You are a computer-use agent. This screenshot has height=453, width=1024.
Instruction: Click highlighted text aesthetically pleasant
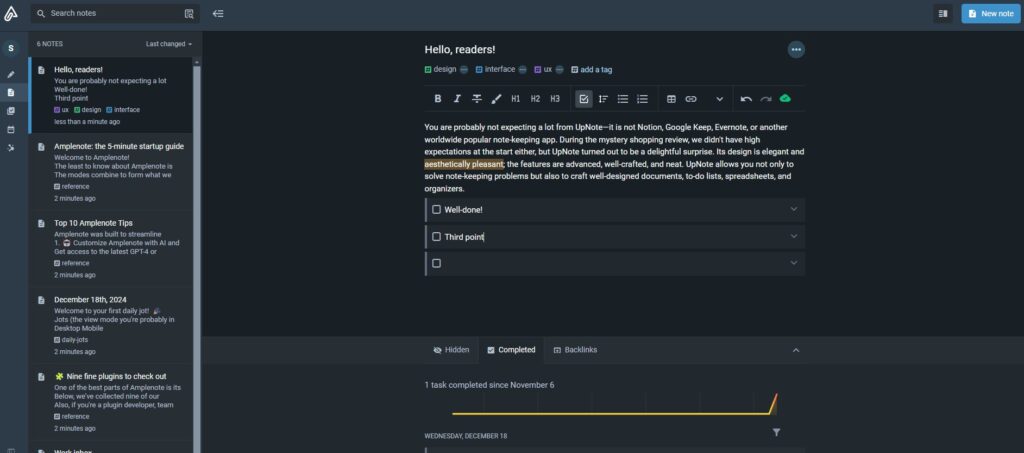tap(464, 164)
